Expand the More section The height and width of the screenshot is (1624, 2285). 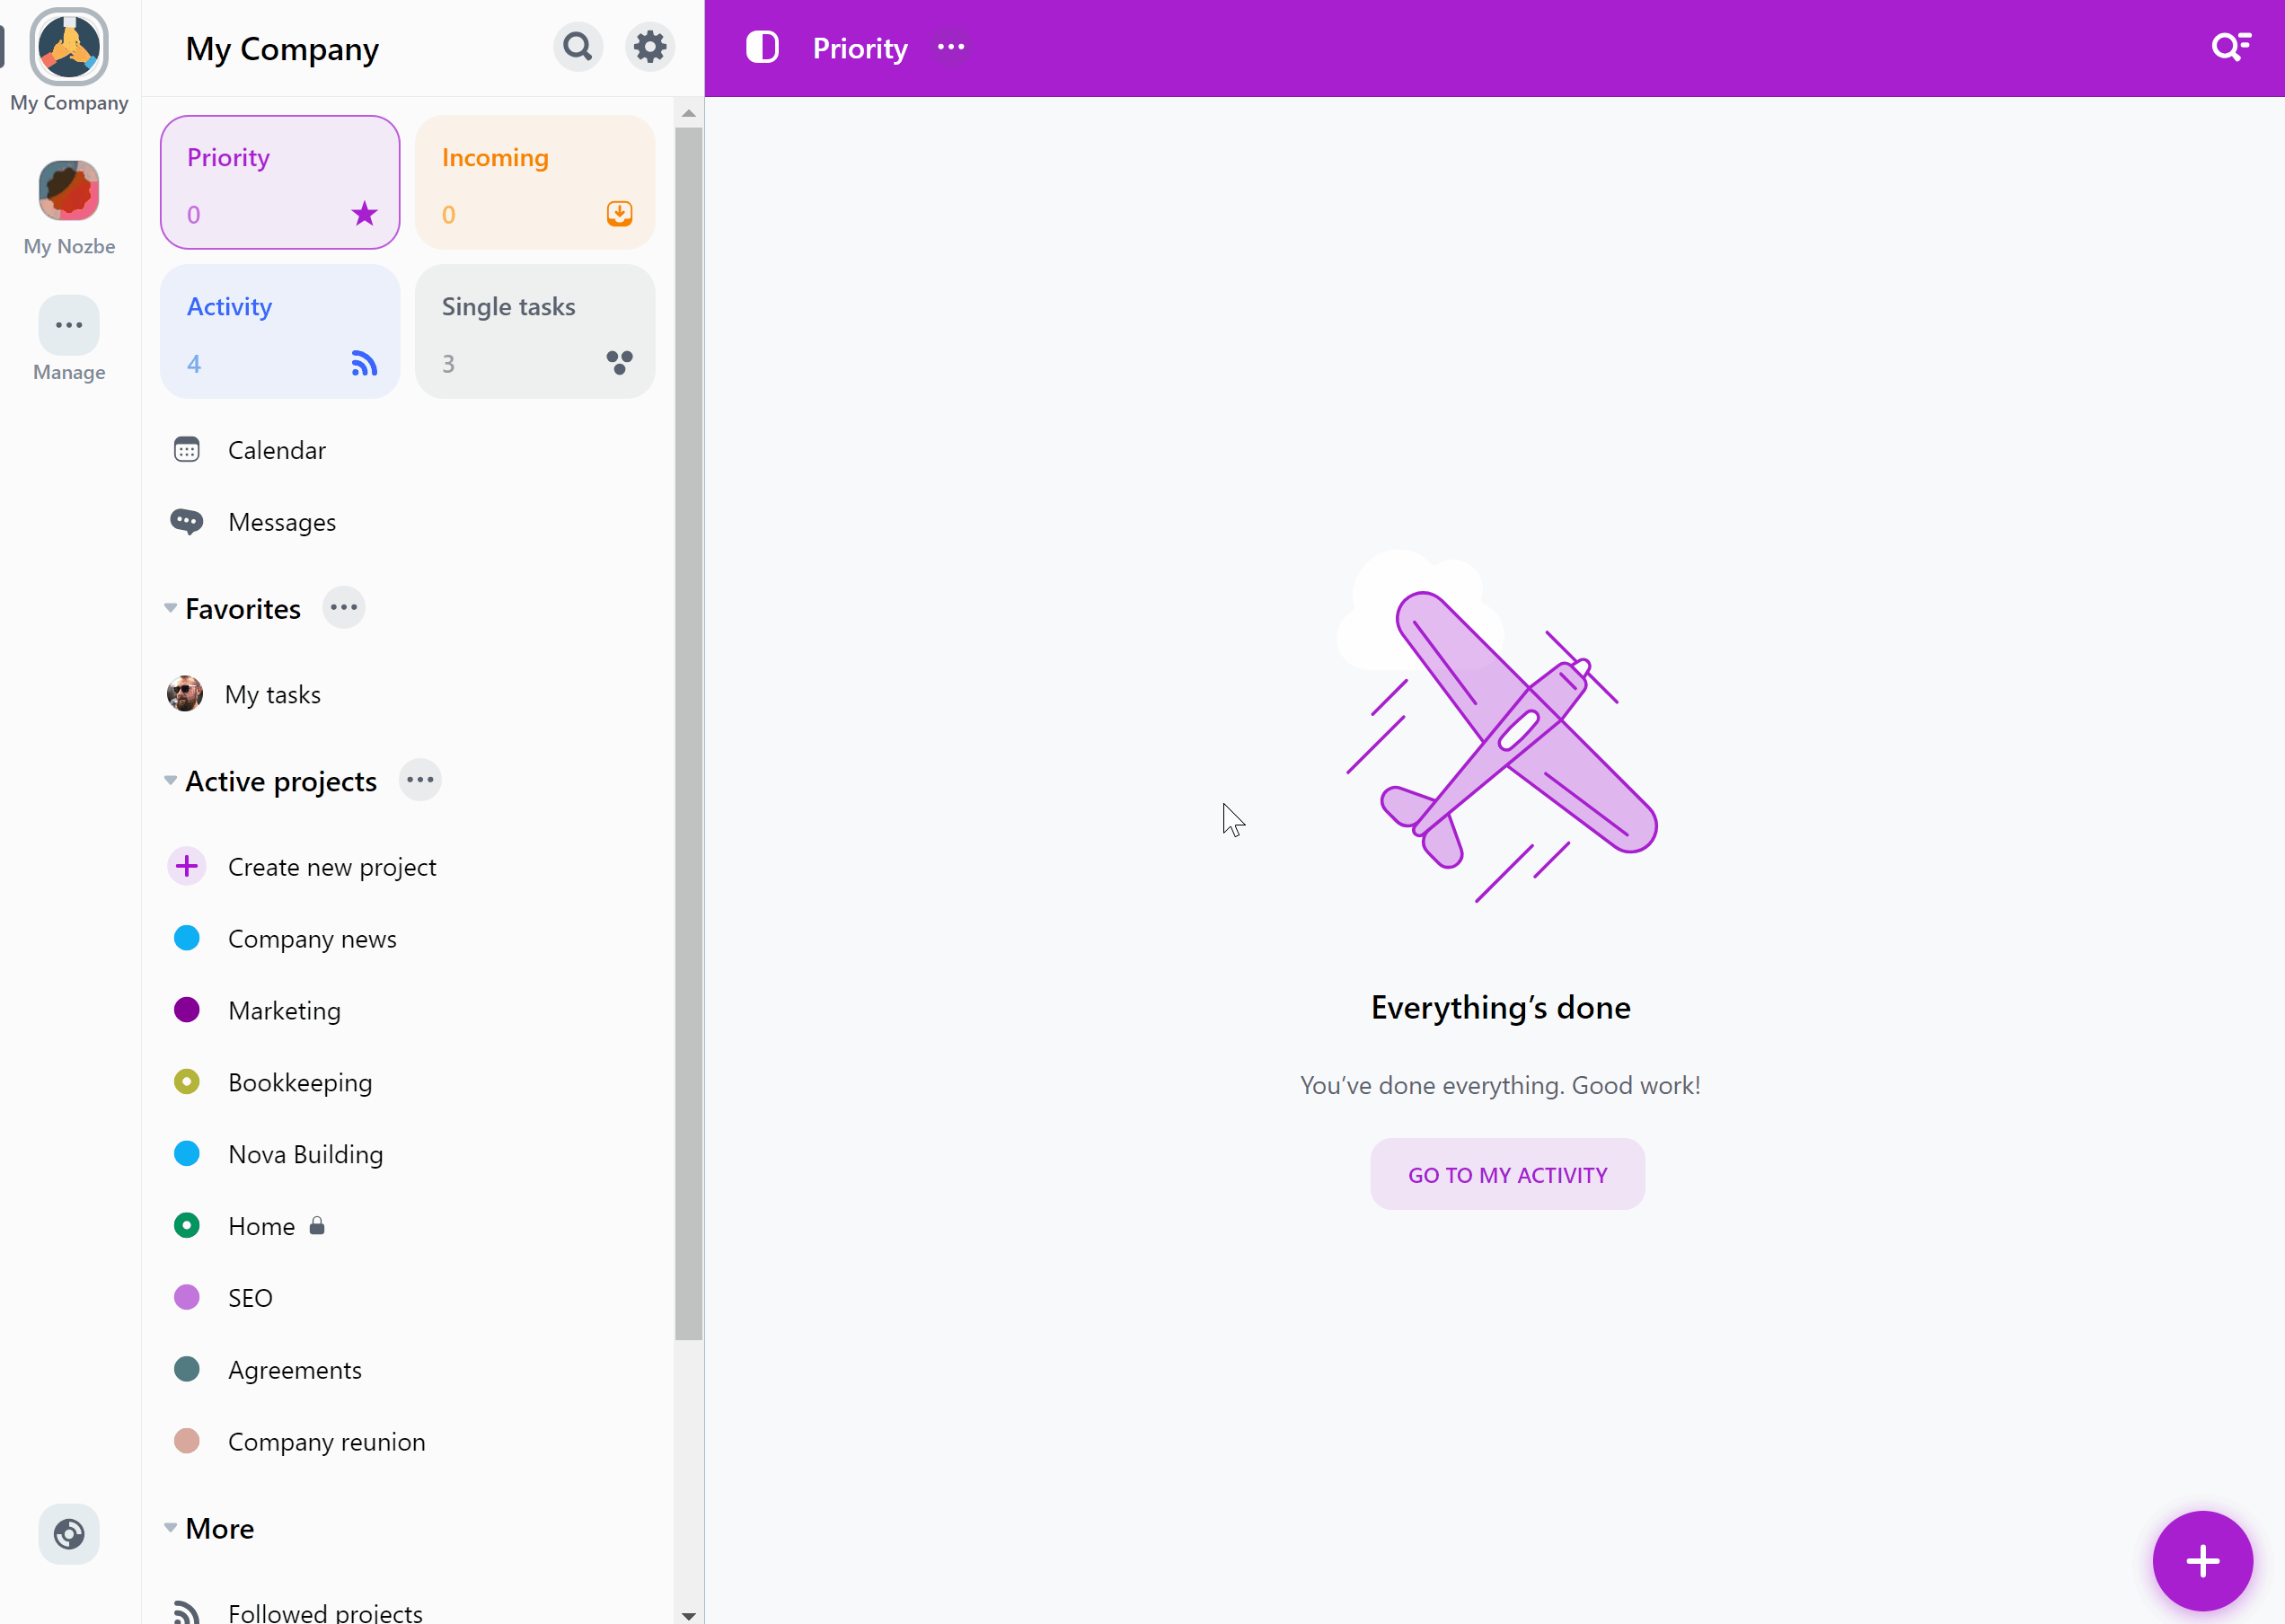coord(171,1527)
